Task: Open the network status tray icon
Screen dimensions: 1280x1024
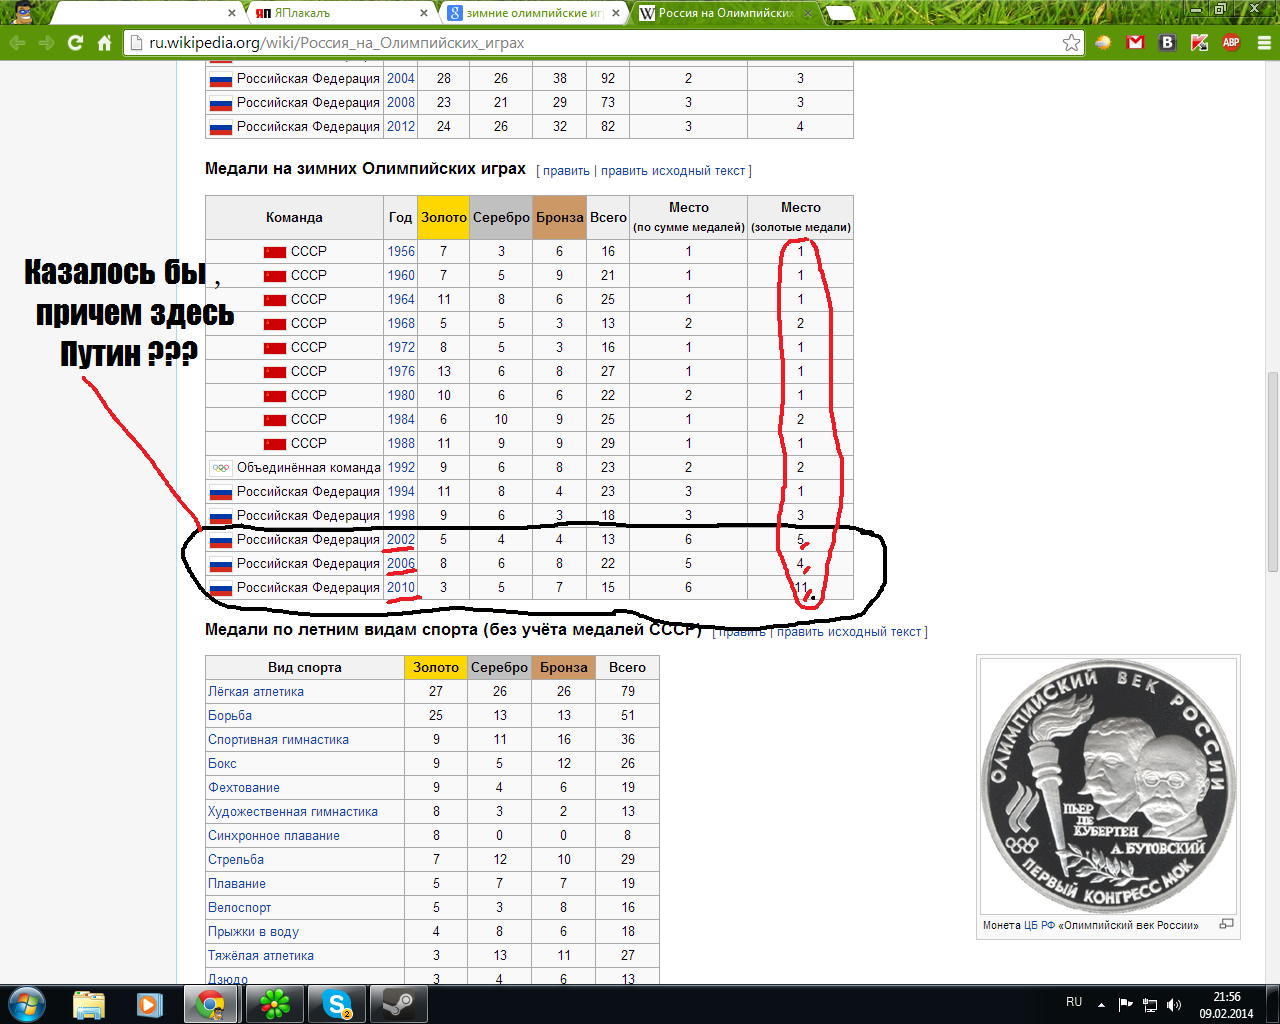Action: click(x=1150, y=1004)
